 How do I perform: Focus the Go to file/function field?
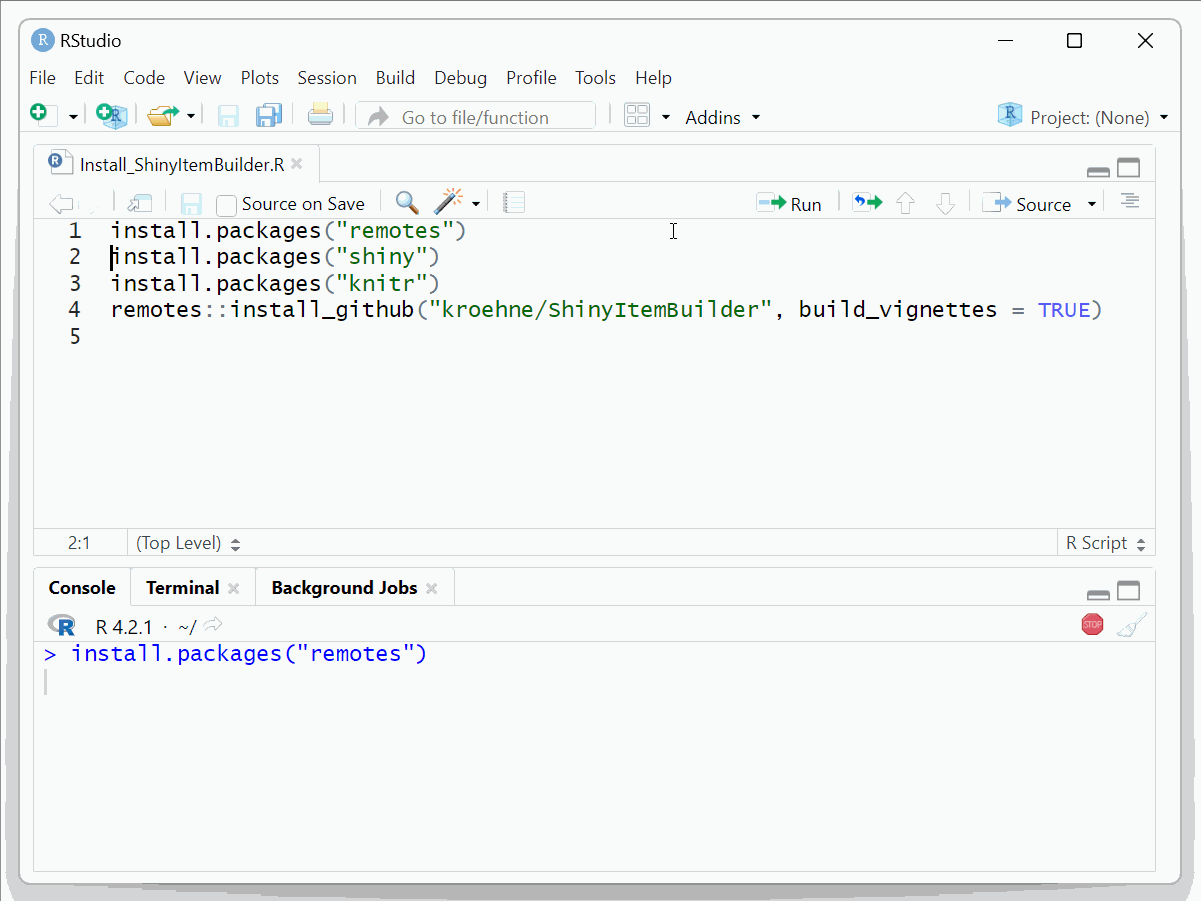(x=475, y=117)
